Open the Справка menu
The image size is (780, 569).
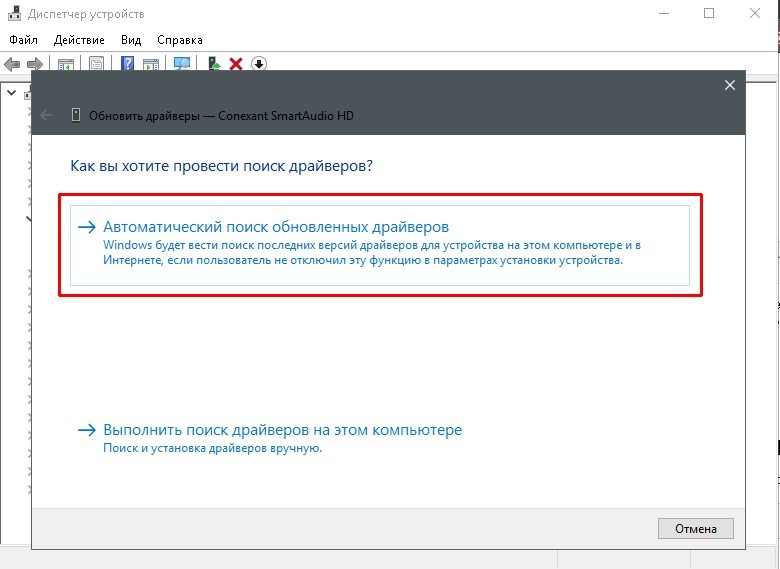click(180, 40)
